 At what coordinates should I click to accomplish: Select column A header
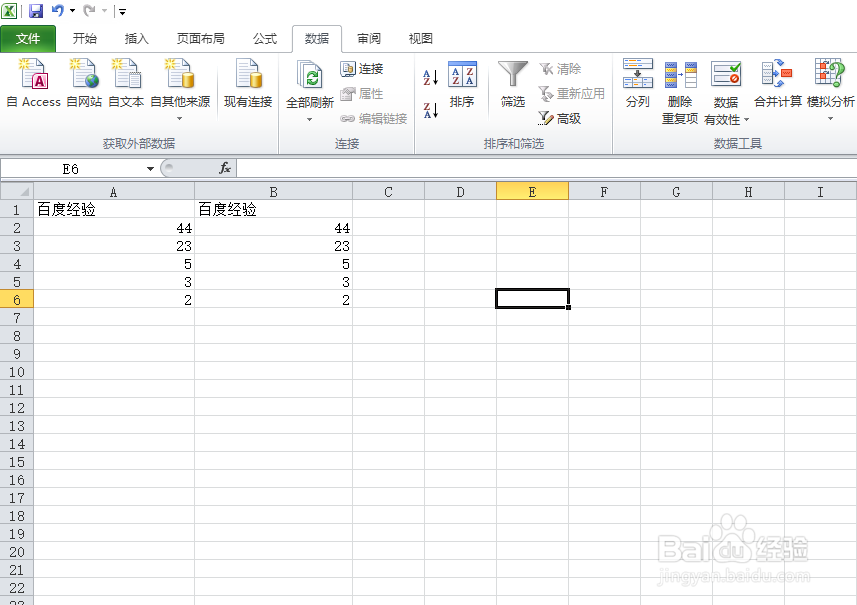click(x=114, y=192)
